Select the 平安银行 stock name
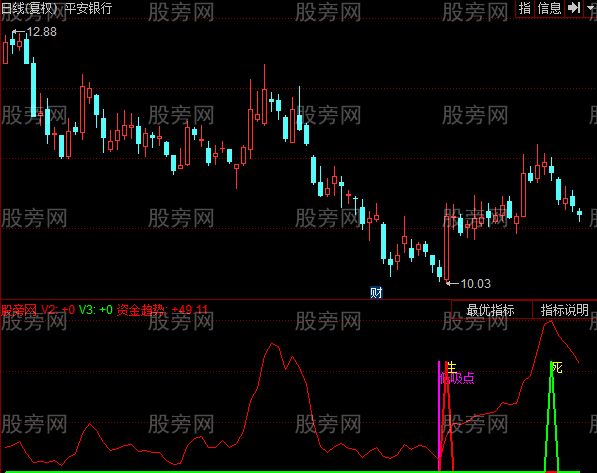 [88, 8]
